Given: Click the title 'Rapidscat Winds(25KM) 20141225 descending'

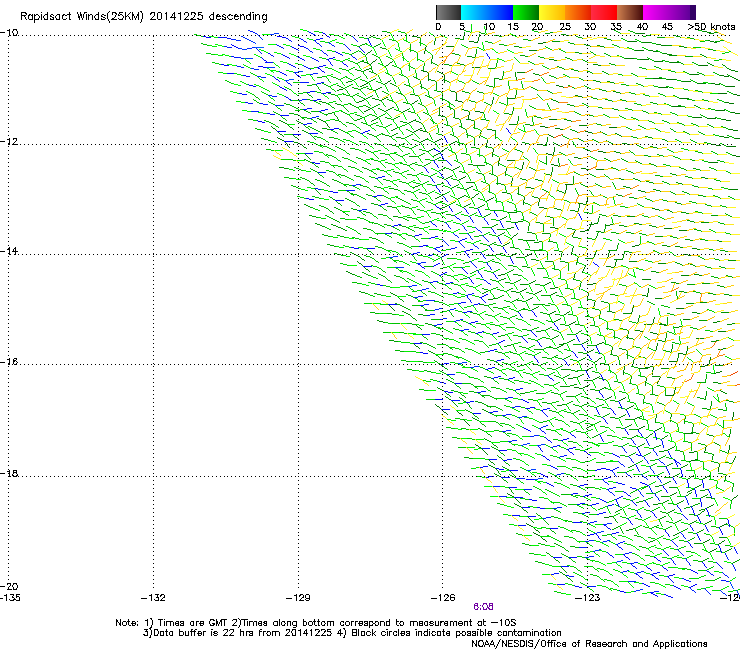Looking at the screenshot, I should click(143, 17).
